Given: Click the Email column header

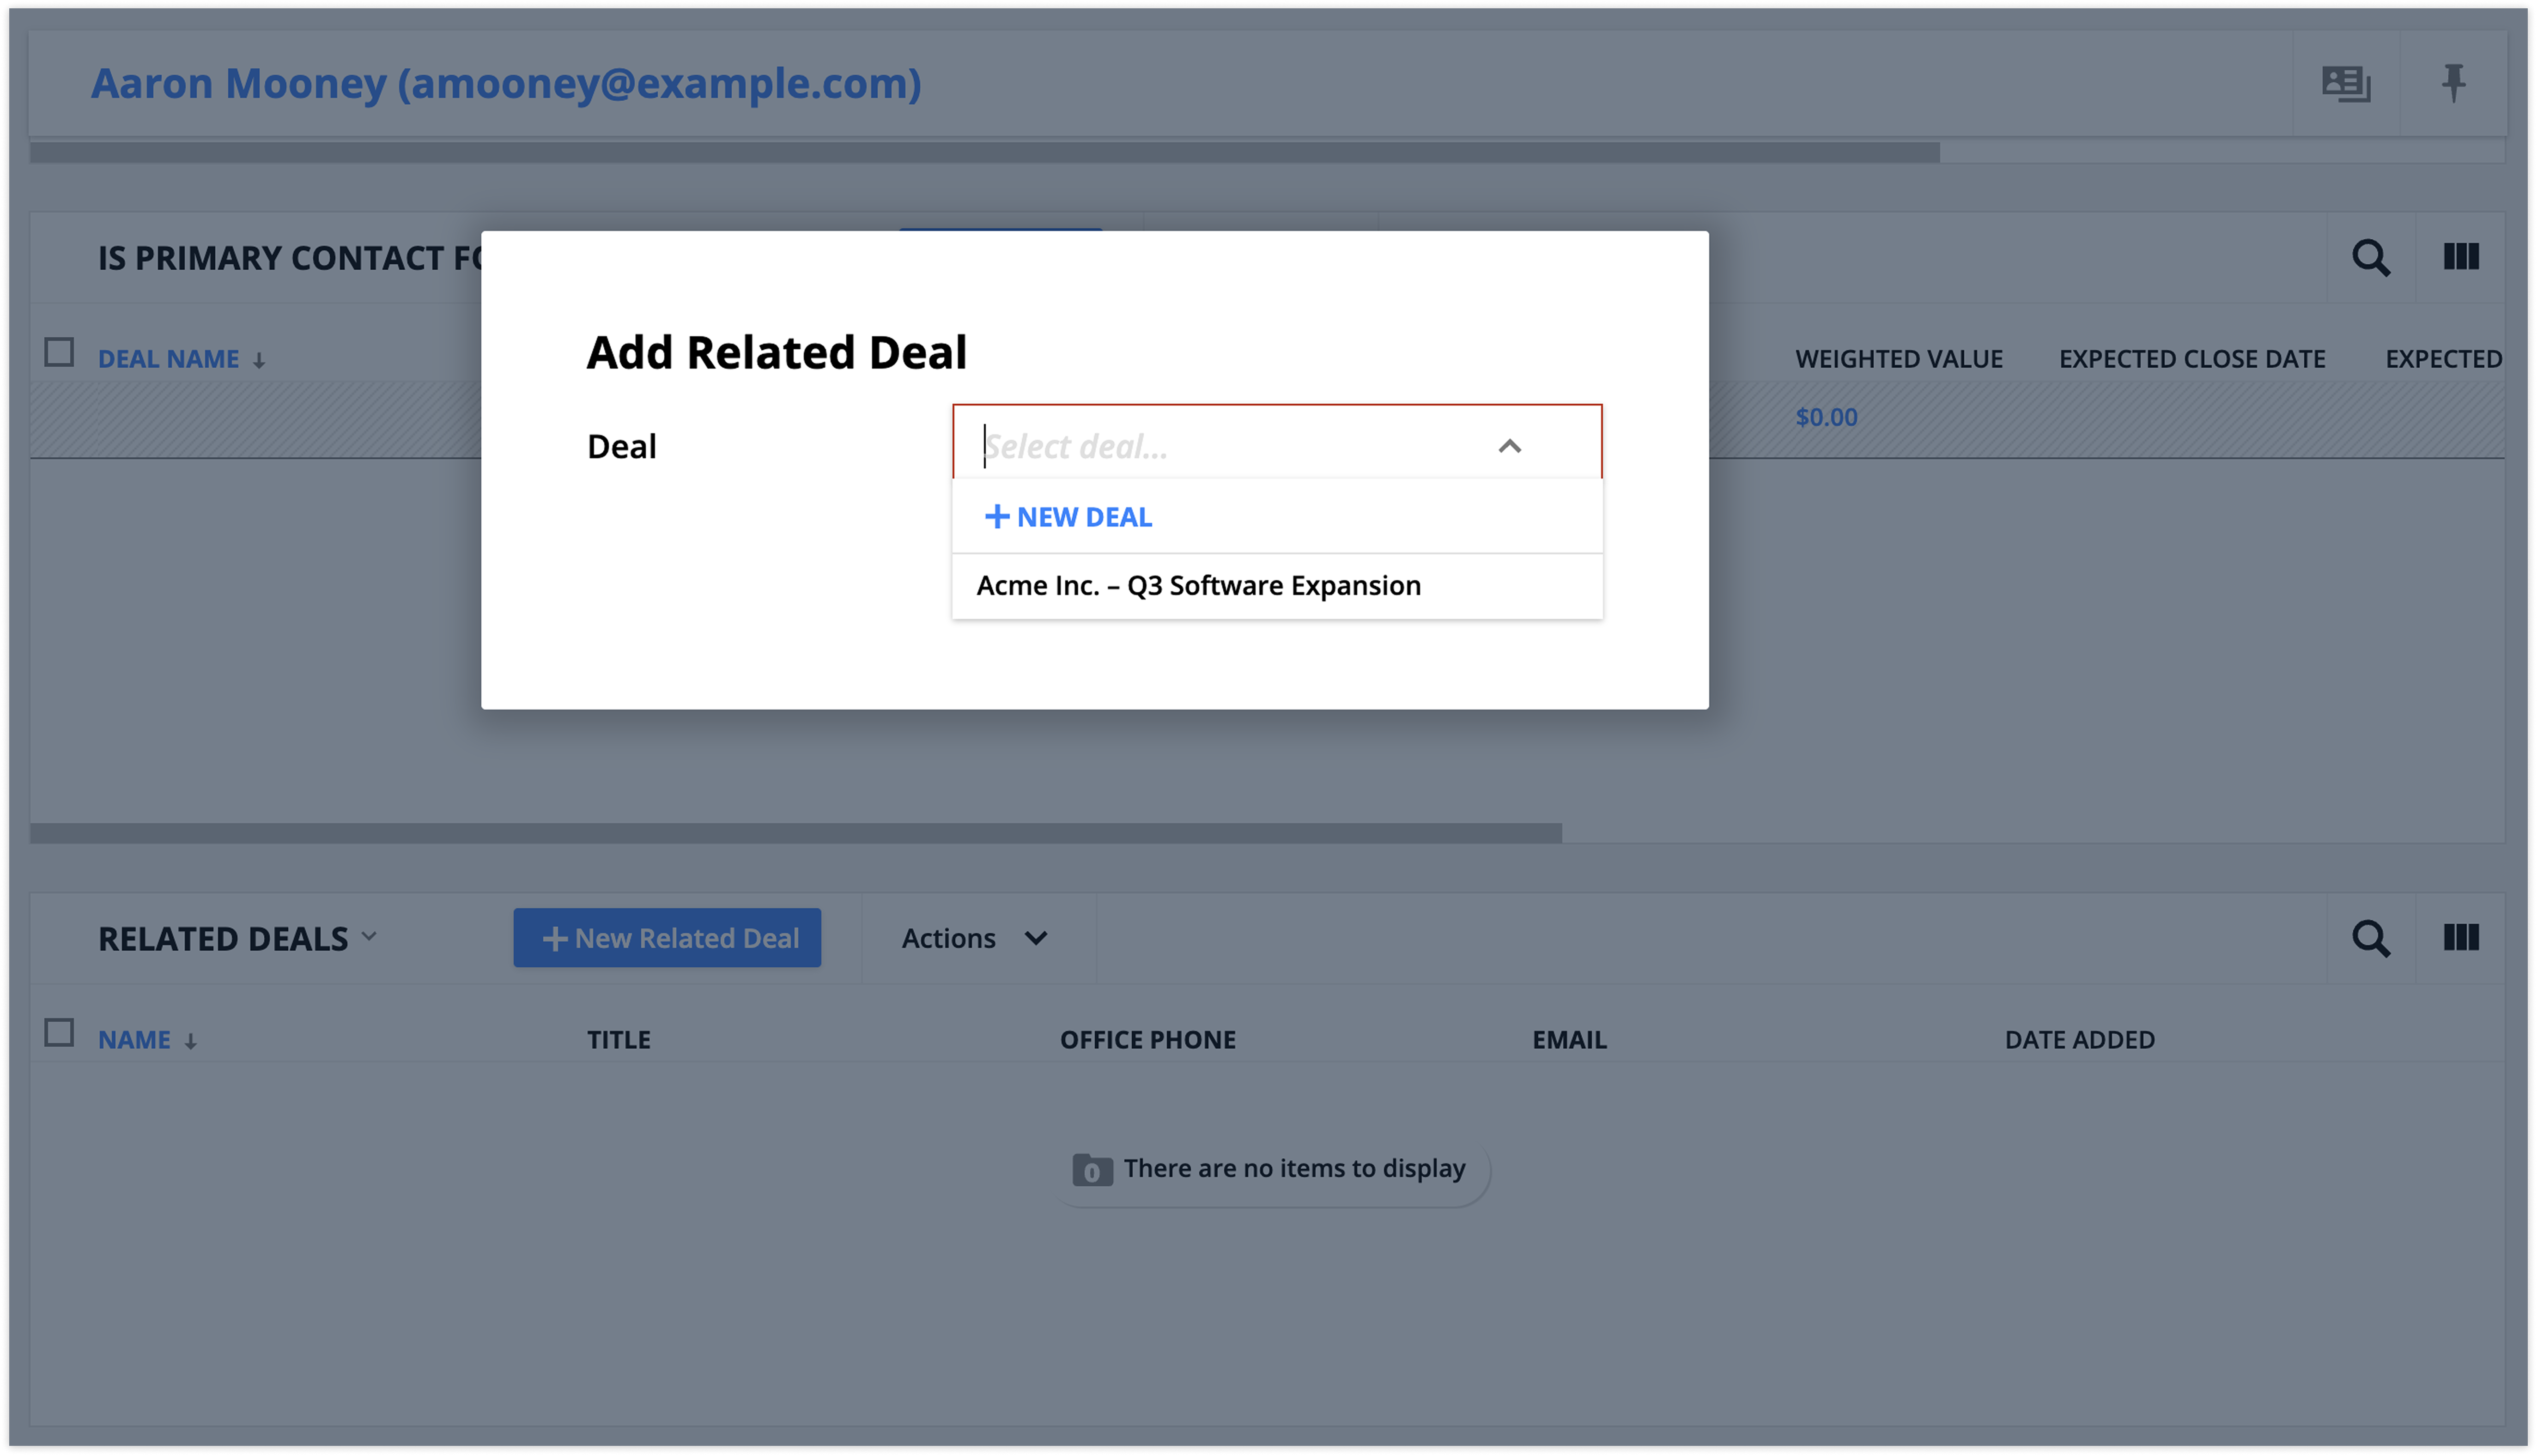Looking at the screenshot, I should coord(1569,1040).
